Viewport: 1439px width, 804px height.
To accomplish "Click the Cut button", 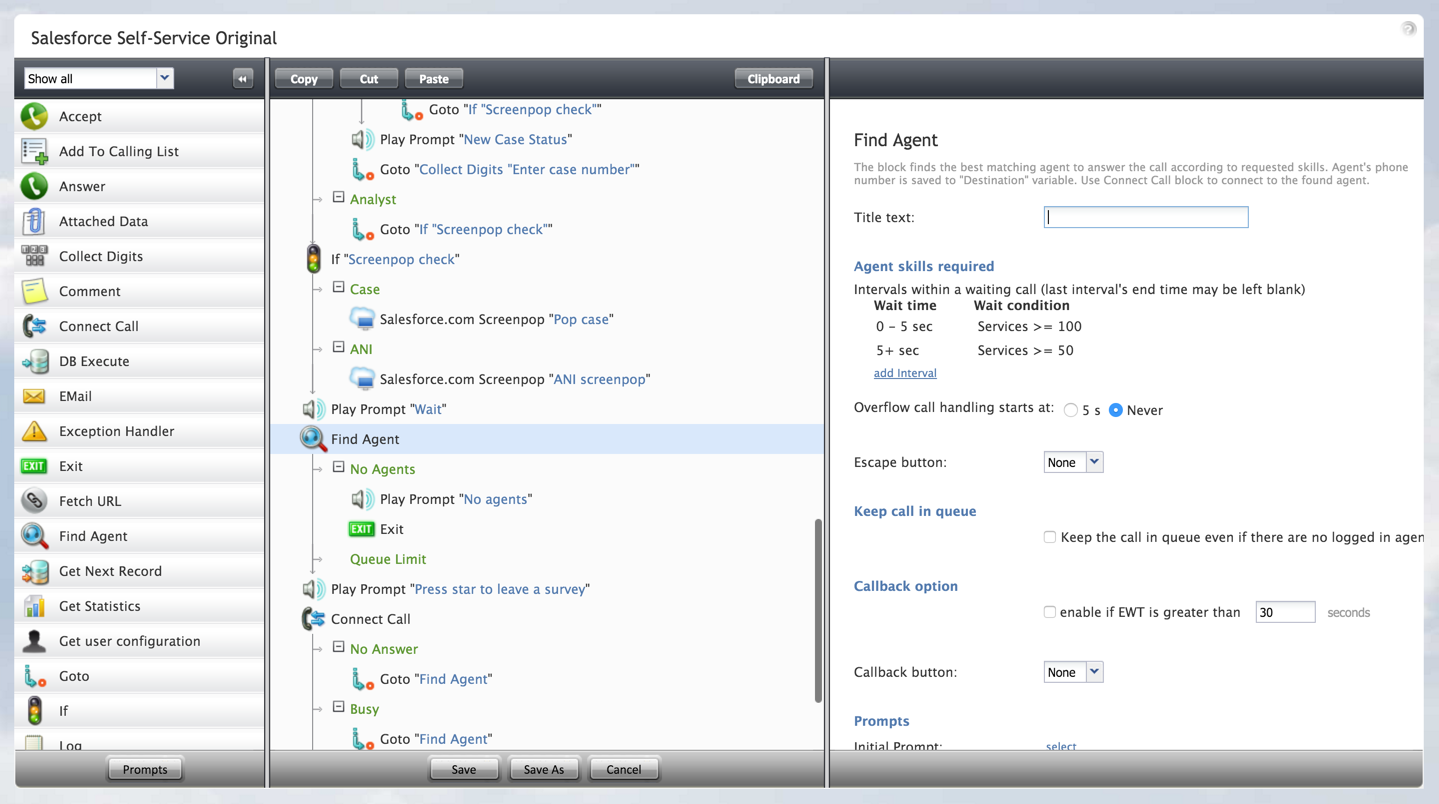I will coord(369,78).
